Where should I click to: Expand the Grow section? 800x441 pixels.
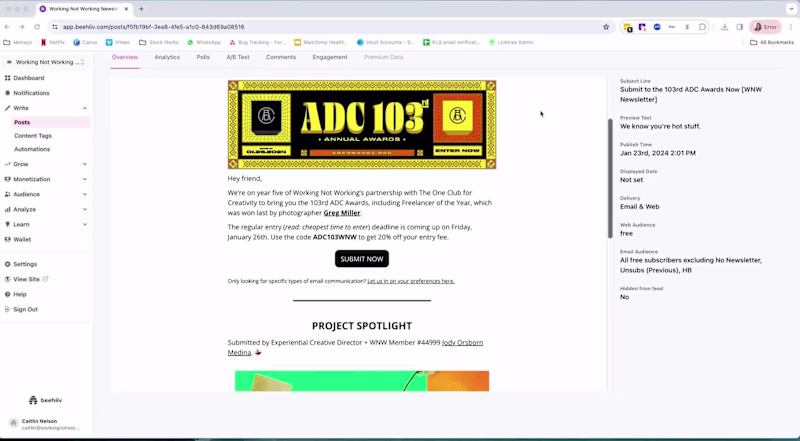85,164
